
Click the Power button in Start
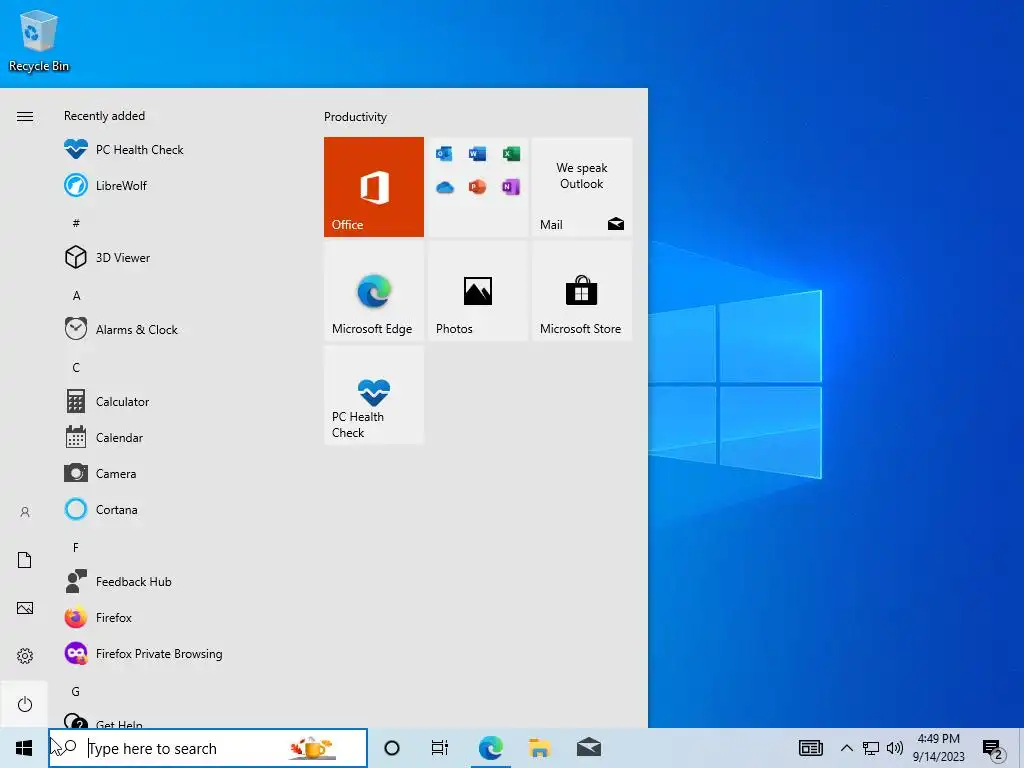pyautogui.click(x=25, y=704)
